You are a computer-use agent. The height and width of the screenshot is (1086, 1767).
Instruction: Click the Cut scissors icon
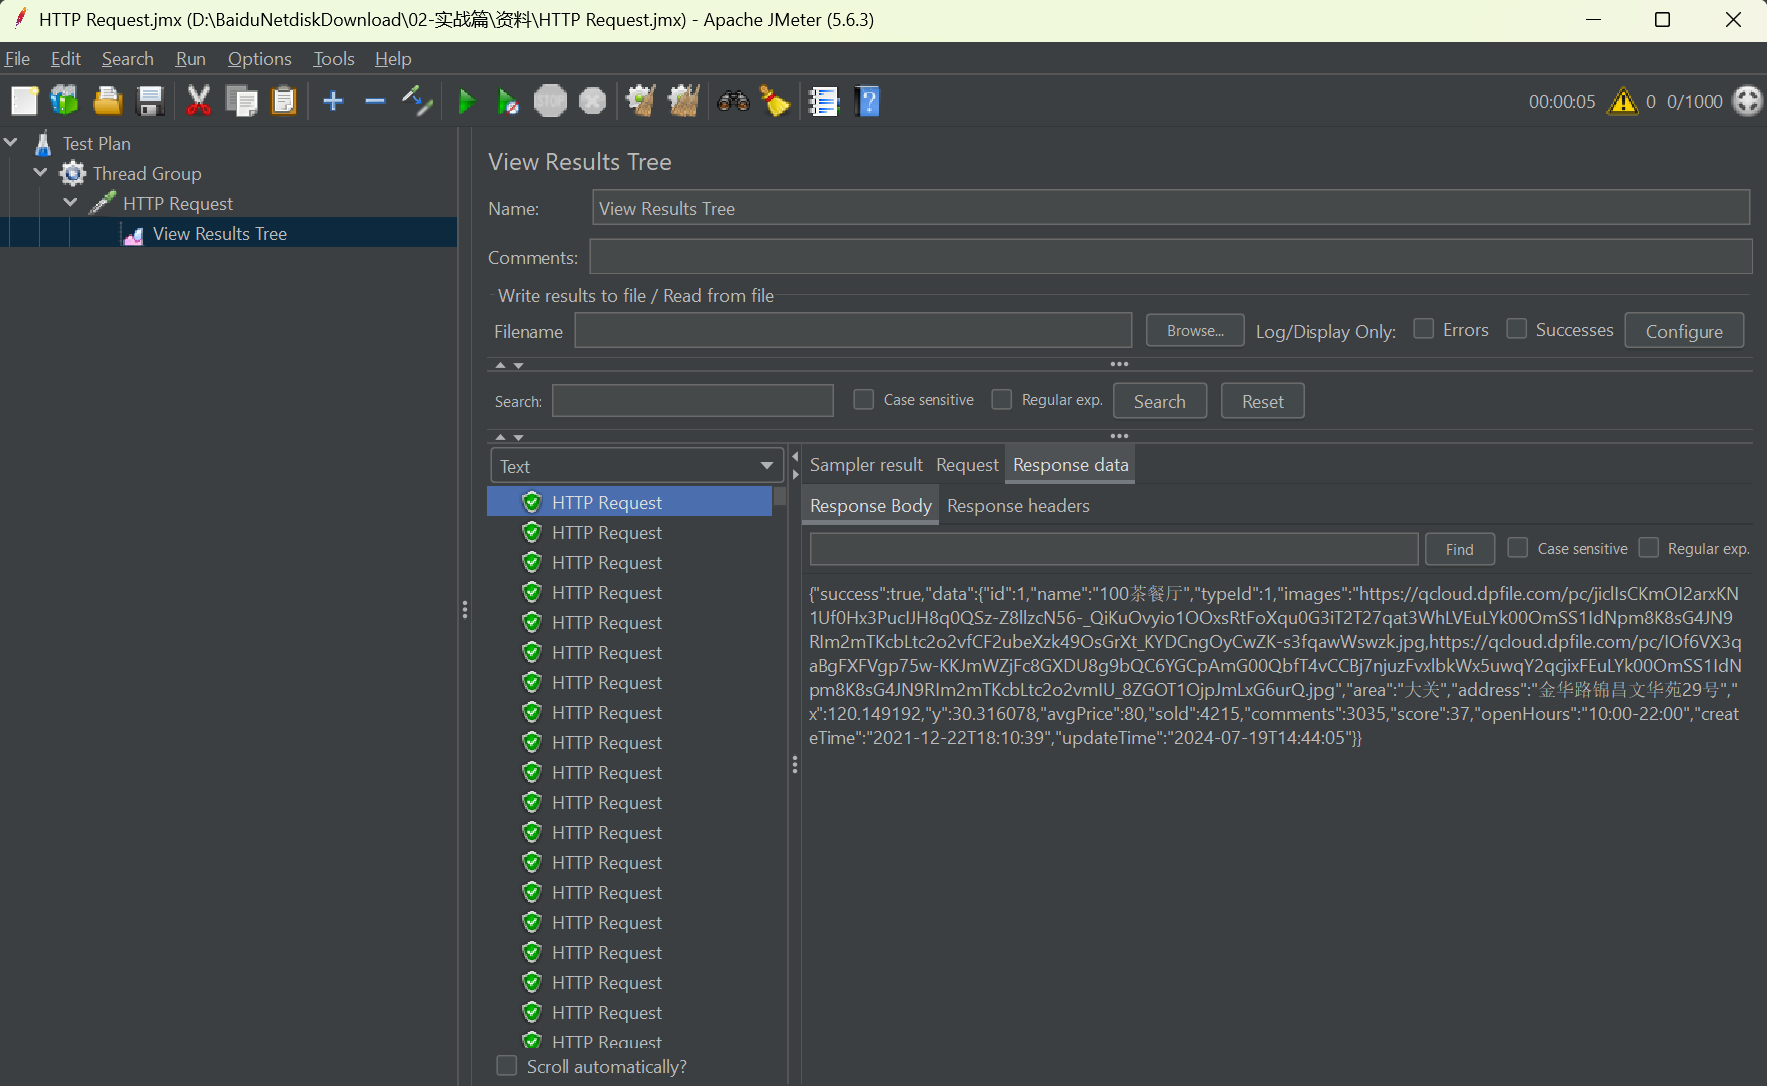click(x=198, y=101)
